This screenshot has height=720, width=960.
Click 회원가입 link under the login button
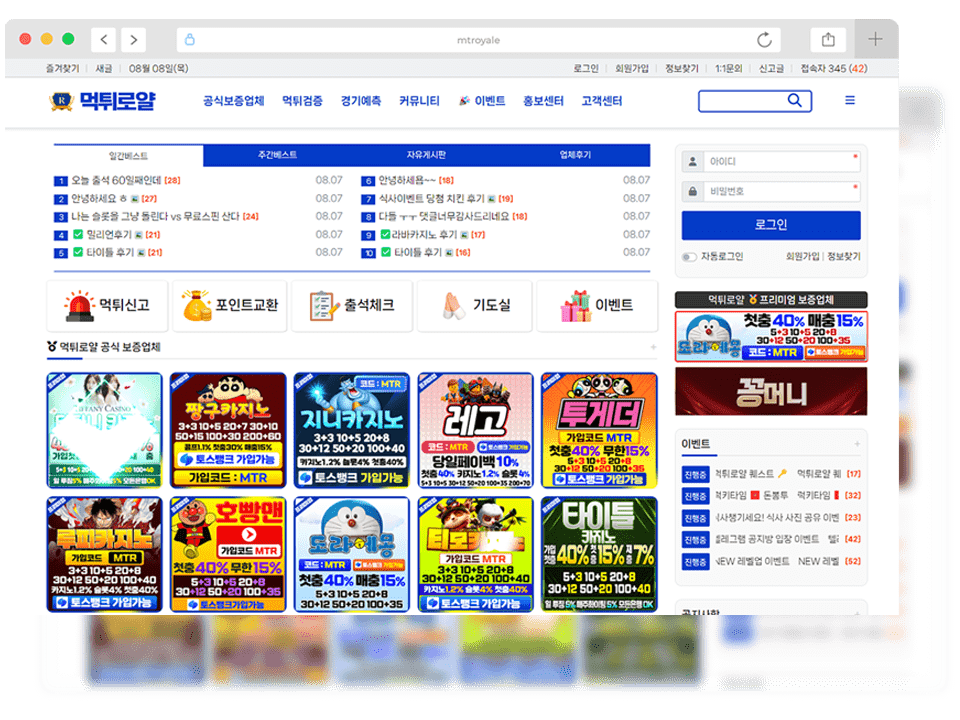pos(802,257)
